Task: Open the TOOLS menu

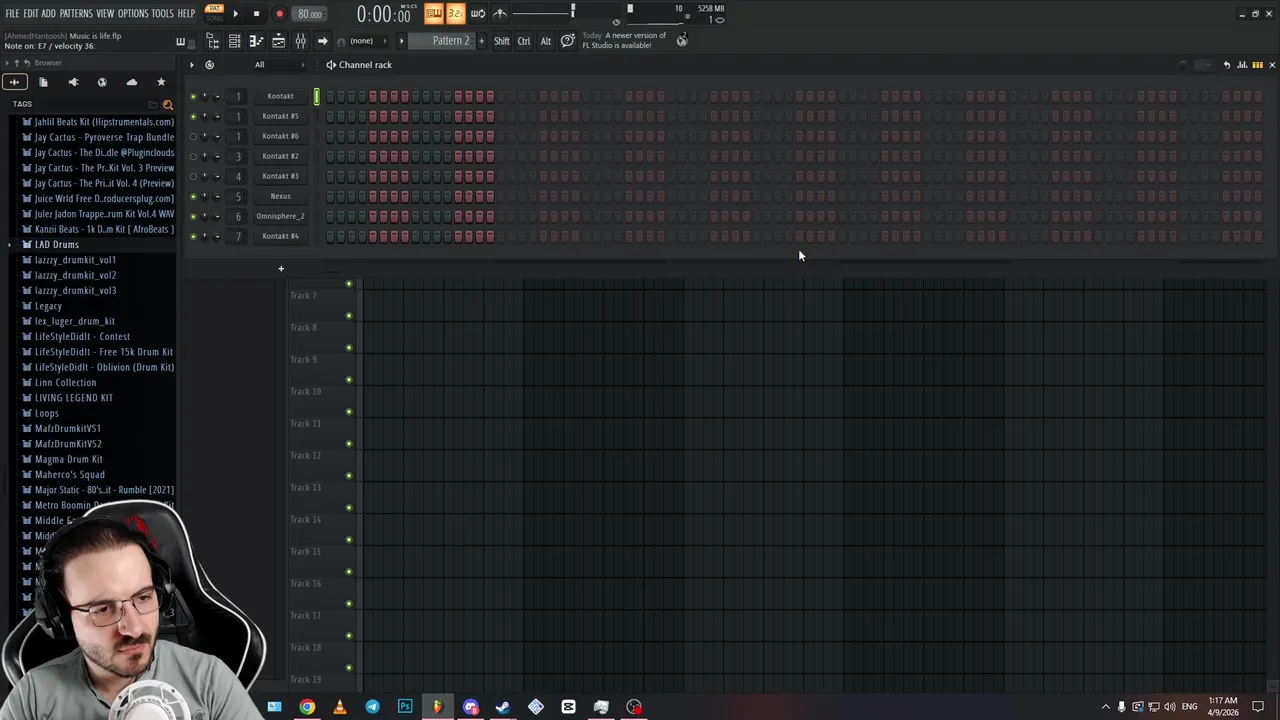Action: 163,13
